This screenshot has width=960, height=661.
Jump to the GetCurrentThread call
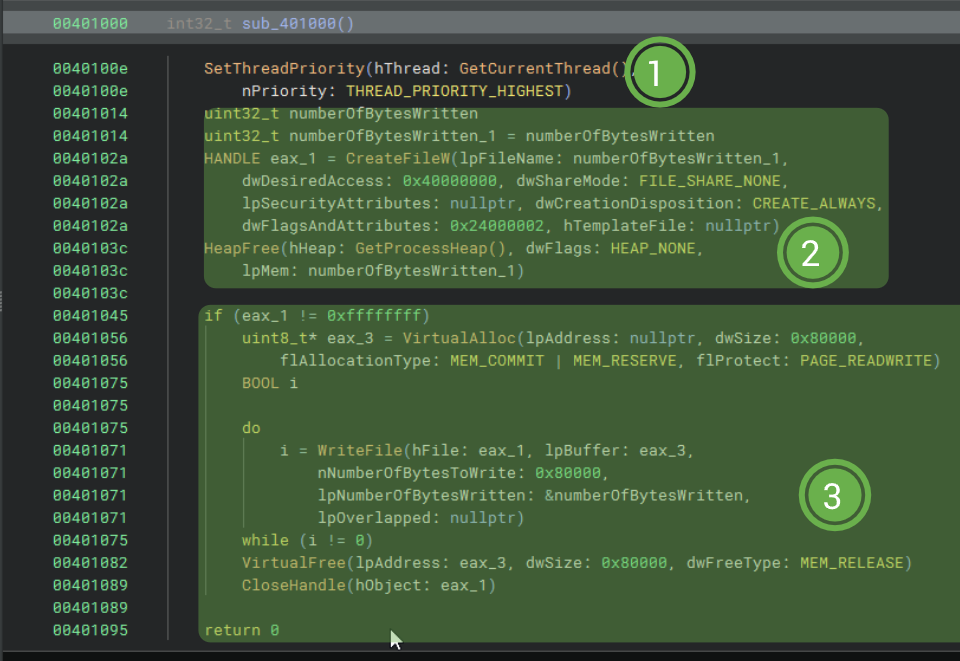[x=534, y=69]
